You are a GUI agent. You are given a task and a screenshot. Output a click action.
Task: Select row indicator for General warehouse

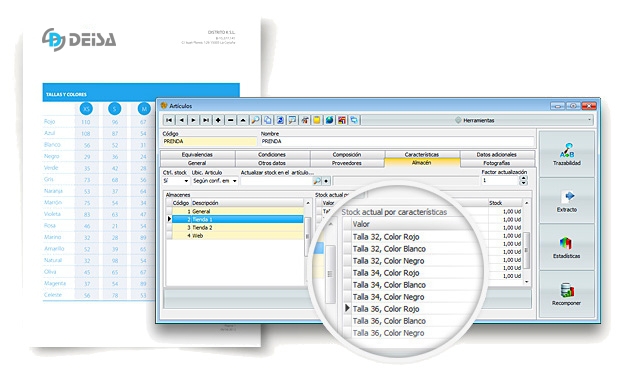(169, 211)
